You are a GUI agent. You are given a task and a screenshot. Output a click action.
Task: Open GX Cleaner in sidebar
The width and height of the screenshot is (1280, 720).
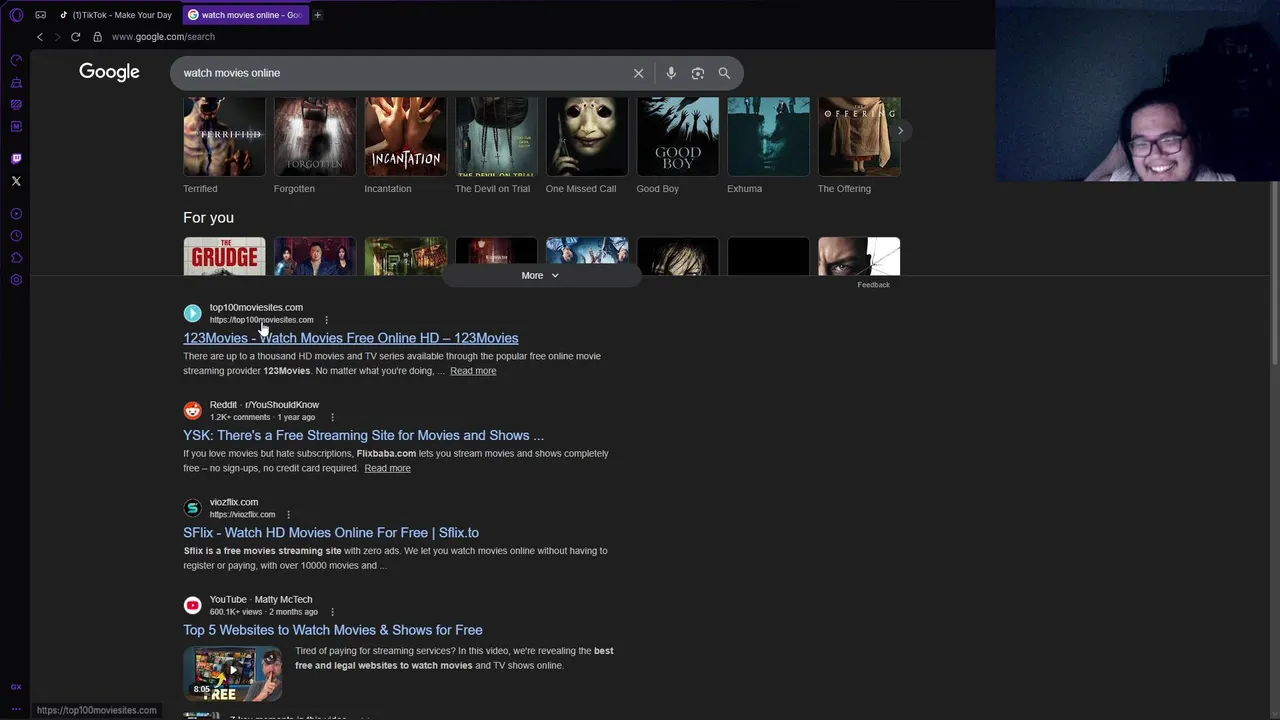[x=16, y=82]
